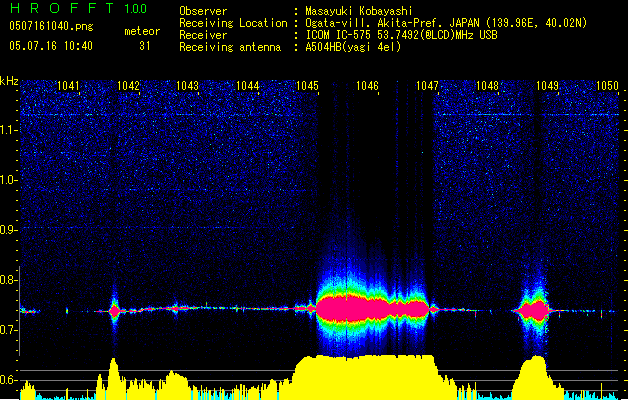Click the HROFFT 1.0.0 title text
Viewport: 629px width, 400px height.
[x=78, y=8]
